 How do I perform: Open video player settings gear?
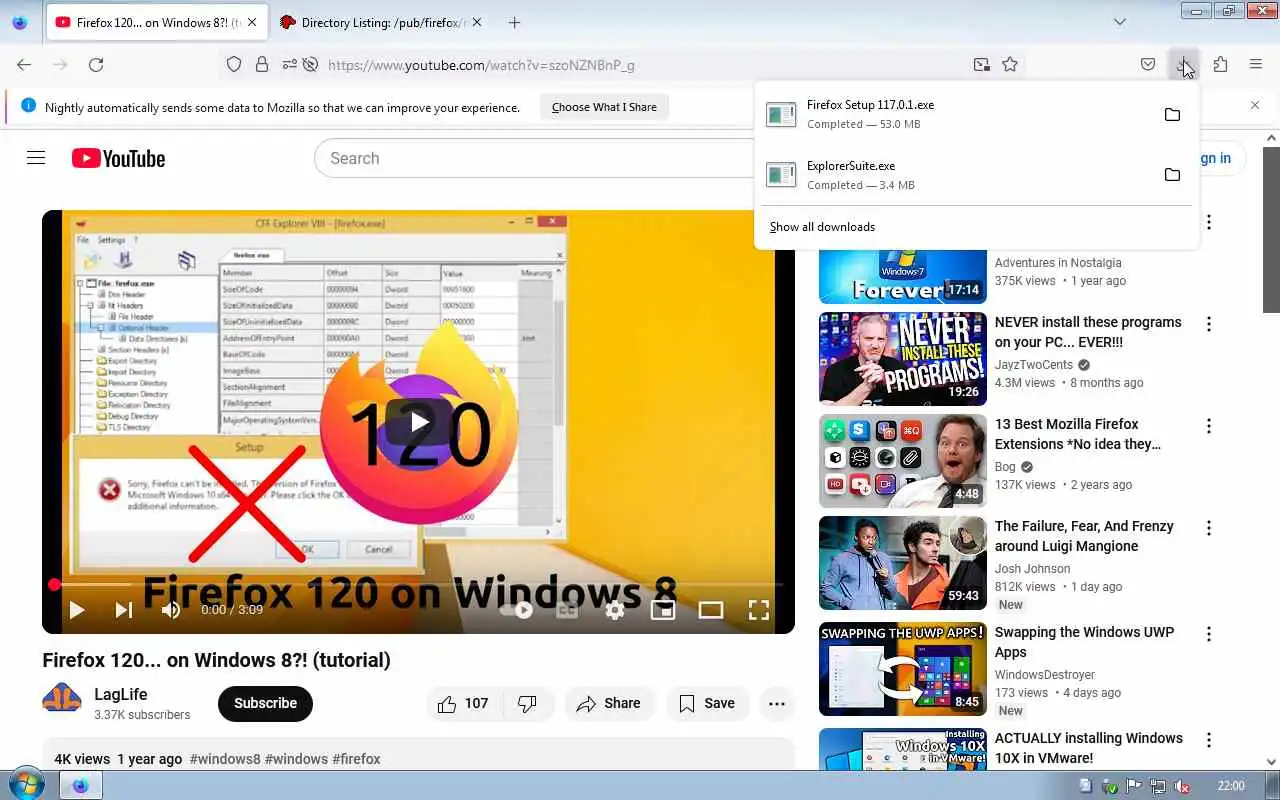[615, 609]
